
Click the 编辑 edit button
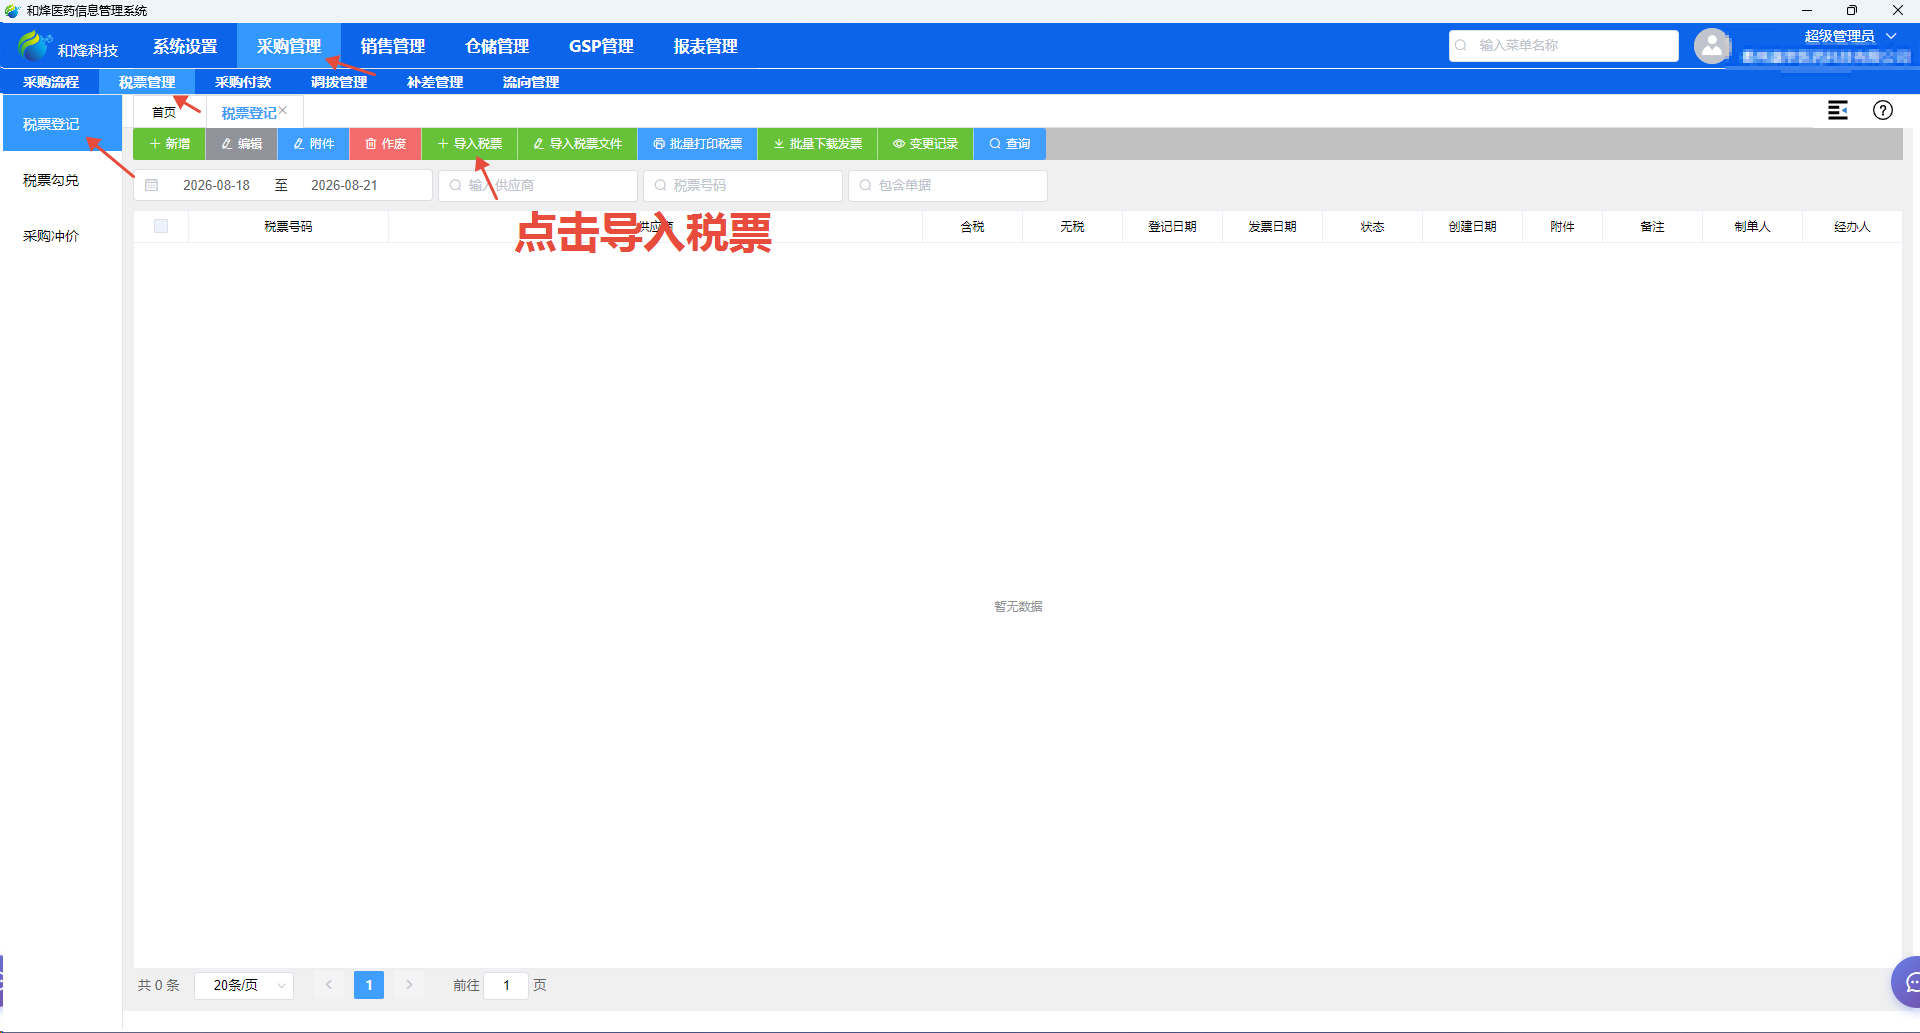pos(242,144)
